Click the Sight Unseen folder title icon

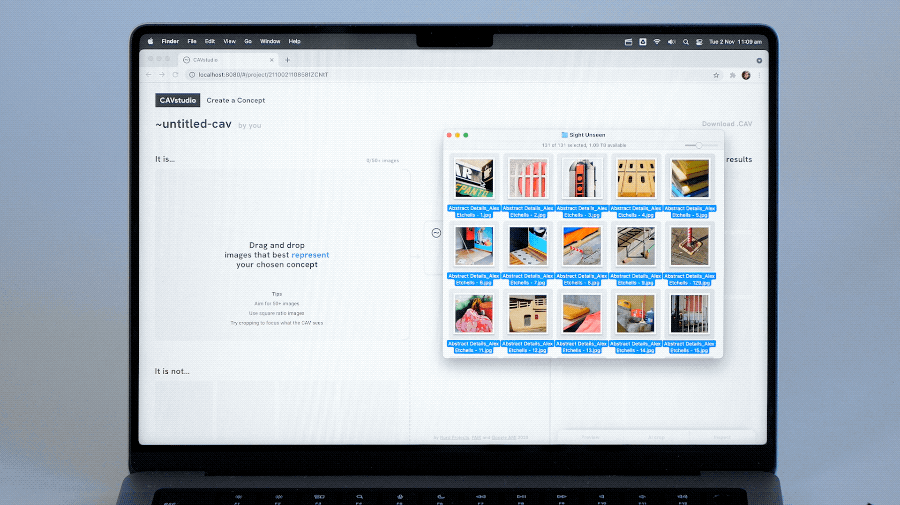coord(564,135)
